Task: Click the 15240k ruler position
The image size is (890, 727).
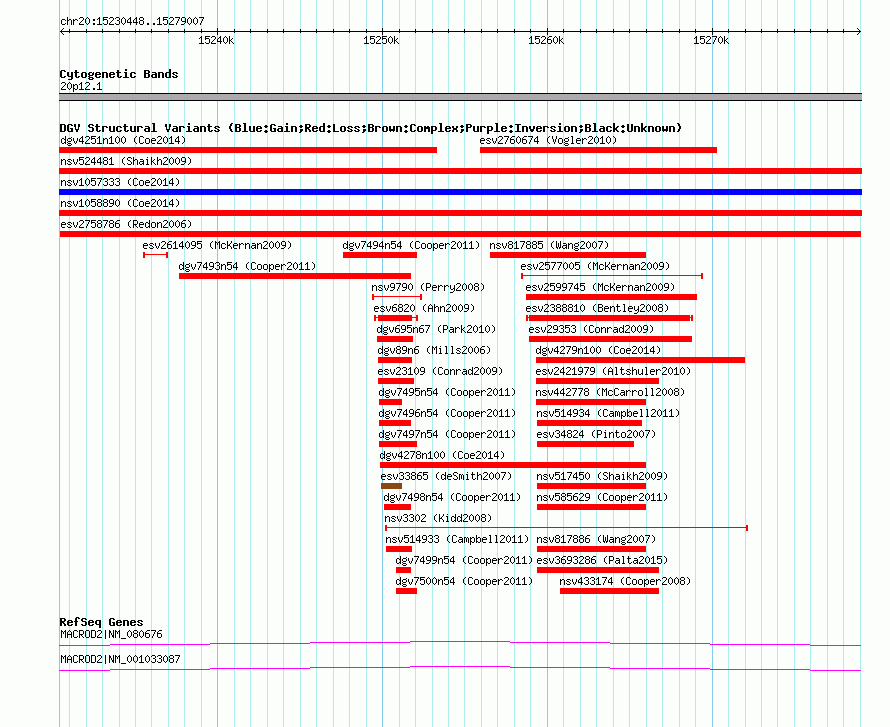Action: click(216, 40)
